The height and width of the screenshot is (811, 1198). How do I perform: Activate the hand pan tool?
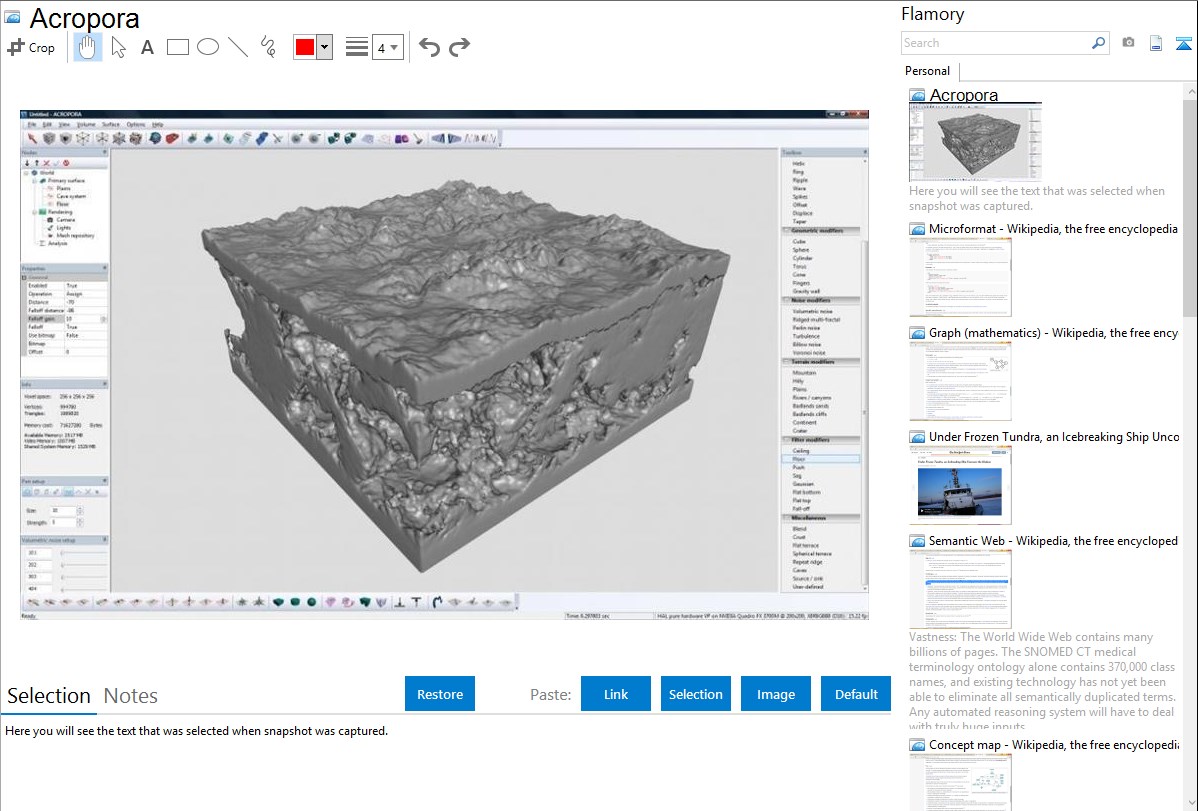coord(88,47)
